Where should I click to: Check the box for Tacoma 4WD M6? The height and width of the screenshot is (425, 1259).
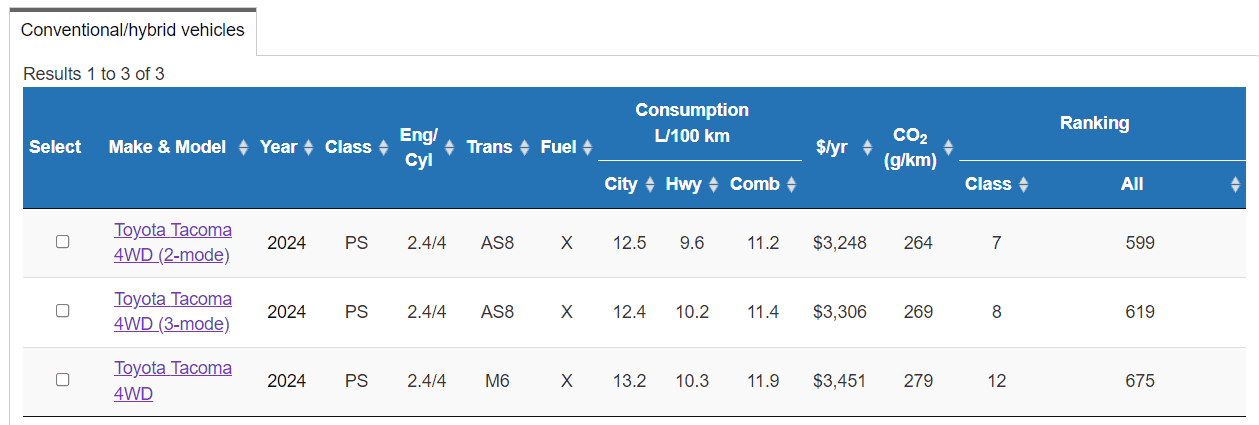[63, 380]
